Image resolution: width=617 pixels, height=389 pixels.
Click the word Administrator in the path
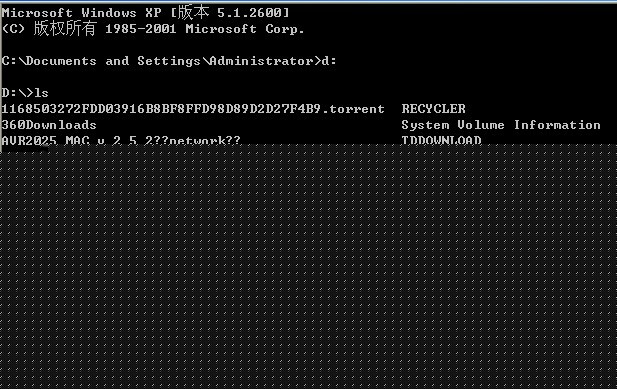(x=261, y=61)
